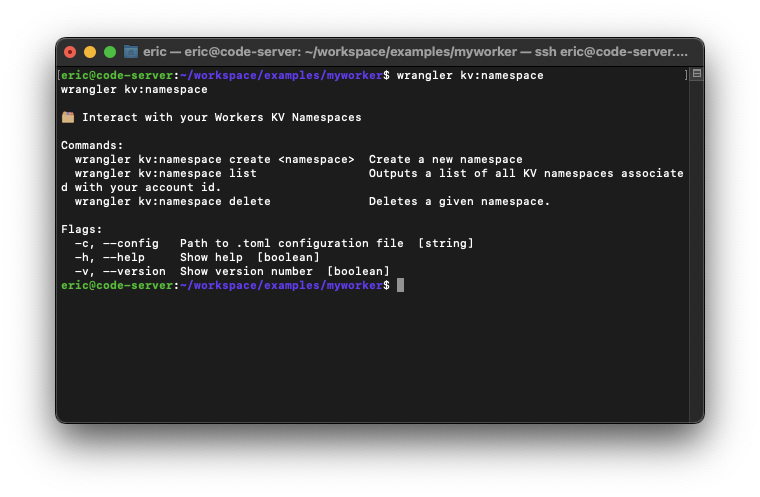Zoom the window using the green button

click(x=110, y=51)
